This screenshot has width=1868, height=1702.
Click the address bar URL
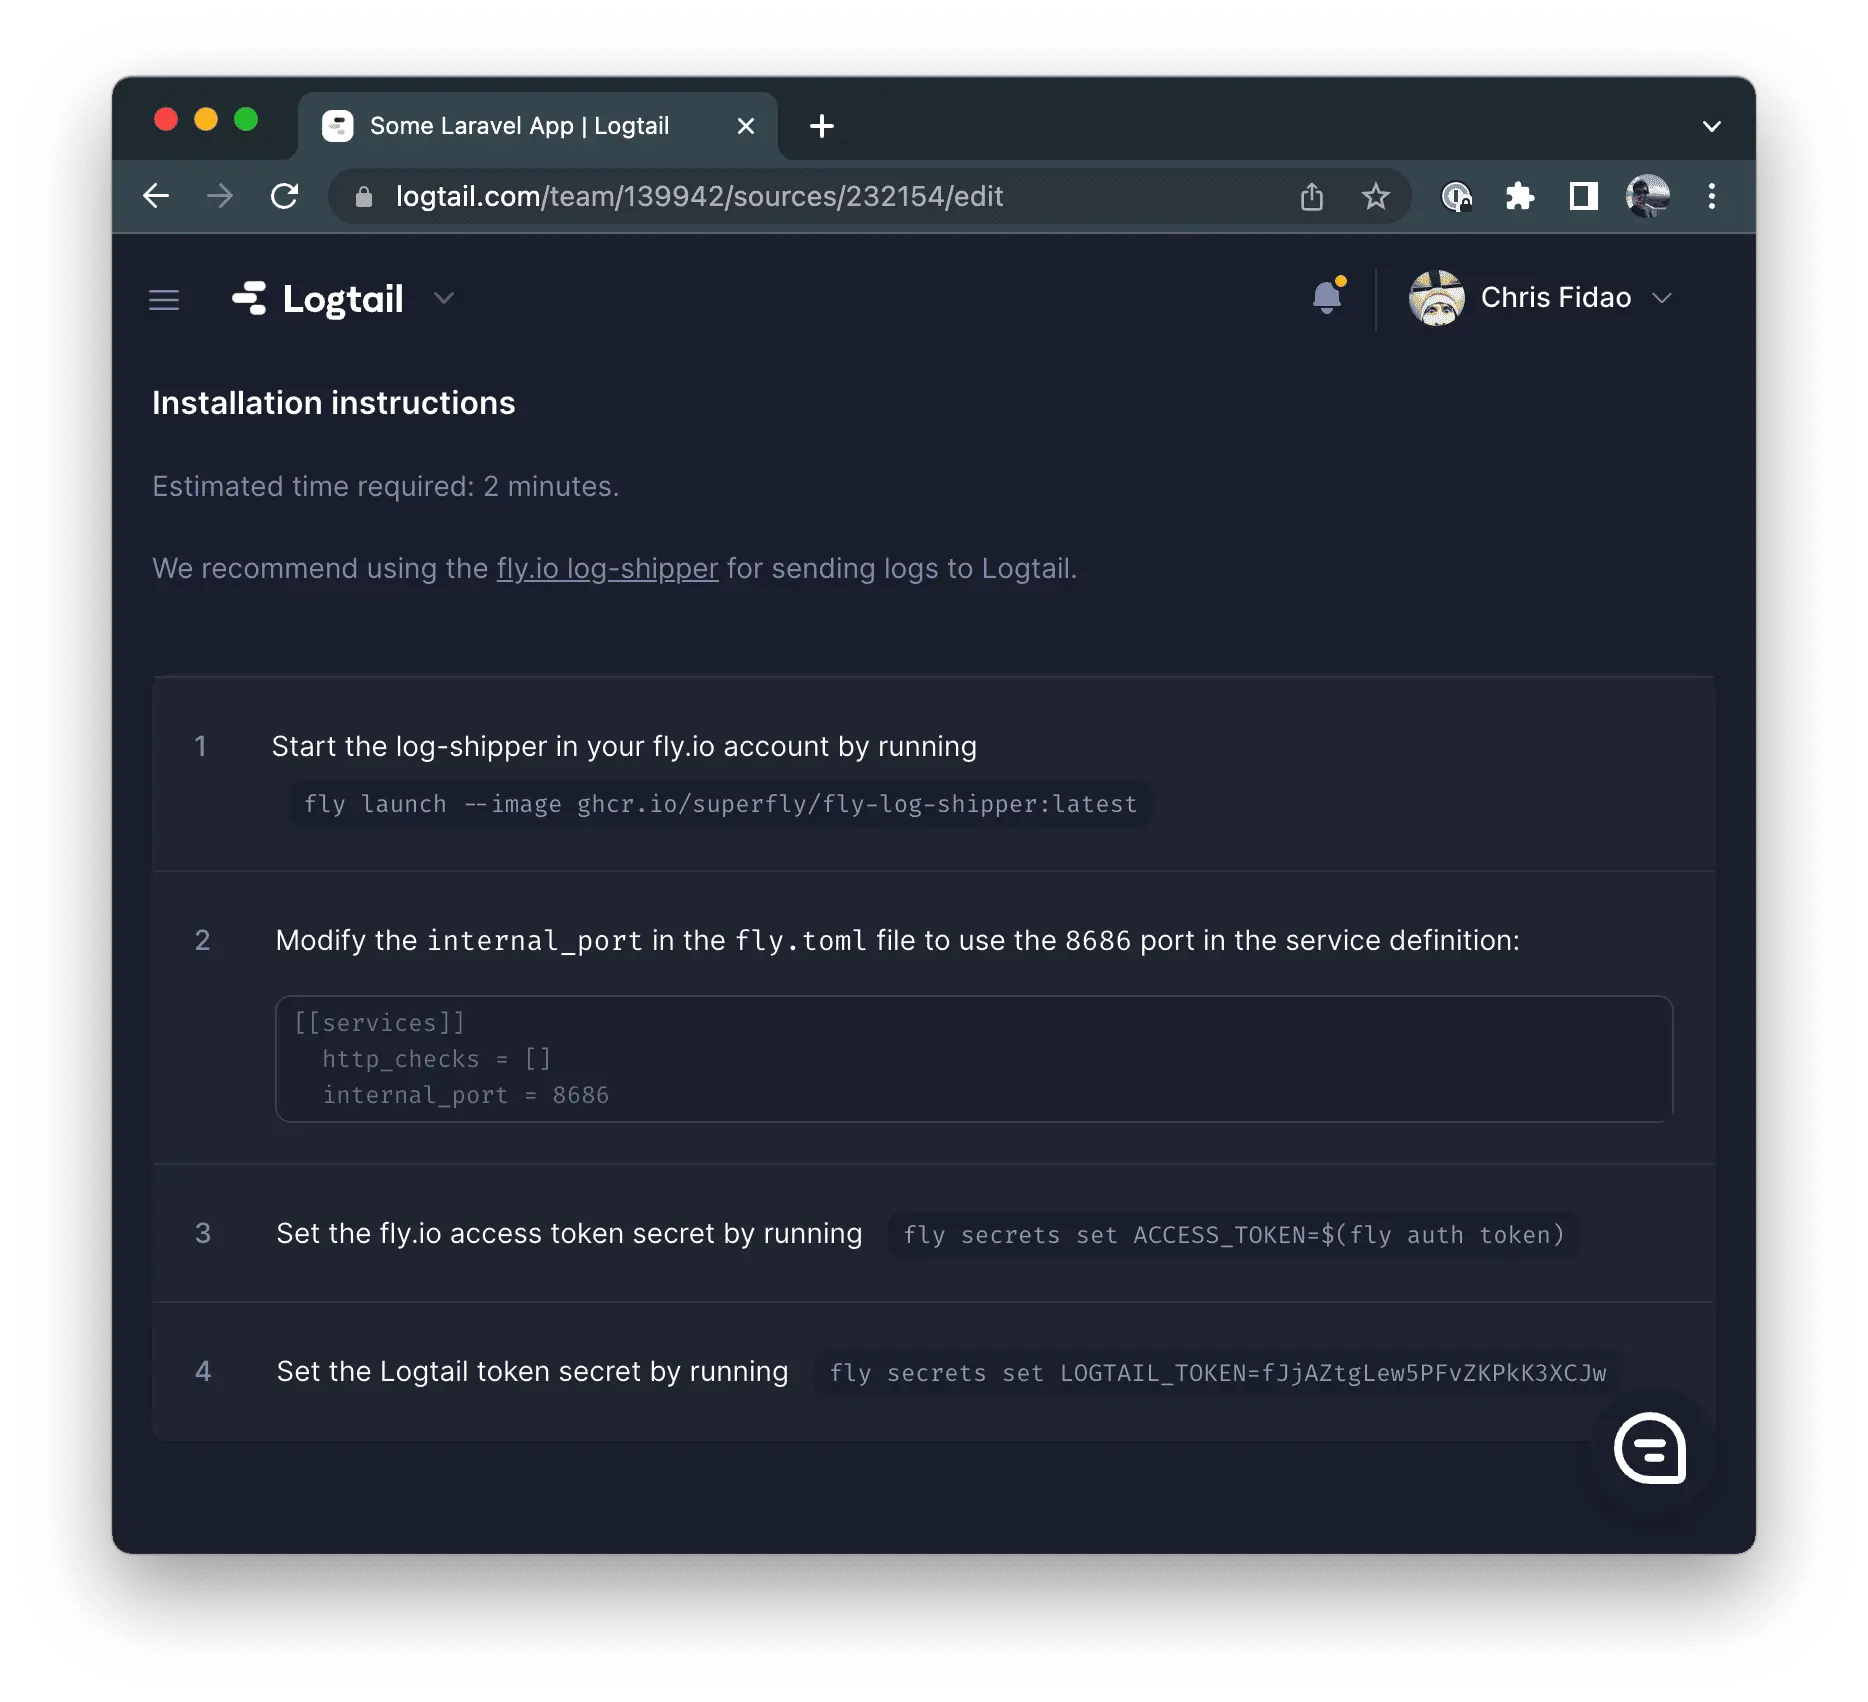698,197
